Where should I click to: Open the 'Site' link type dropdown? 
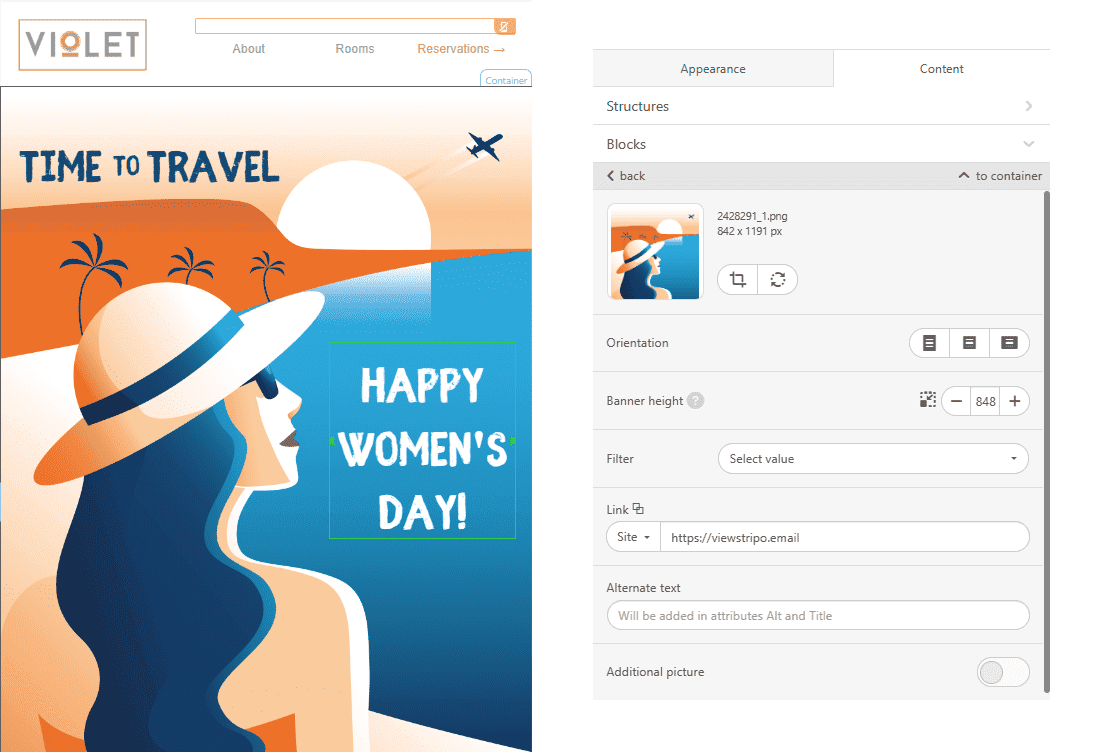pyautogui.click(x=632, y=536)
